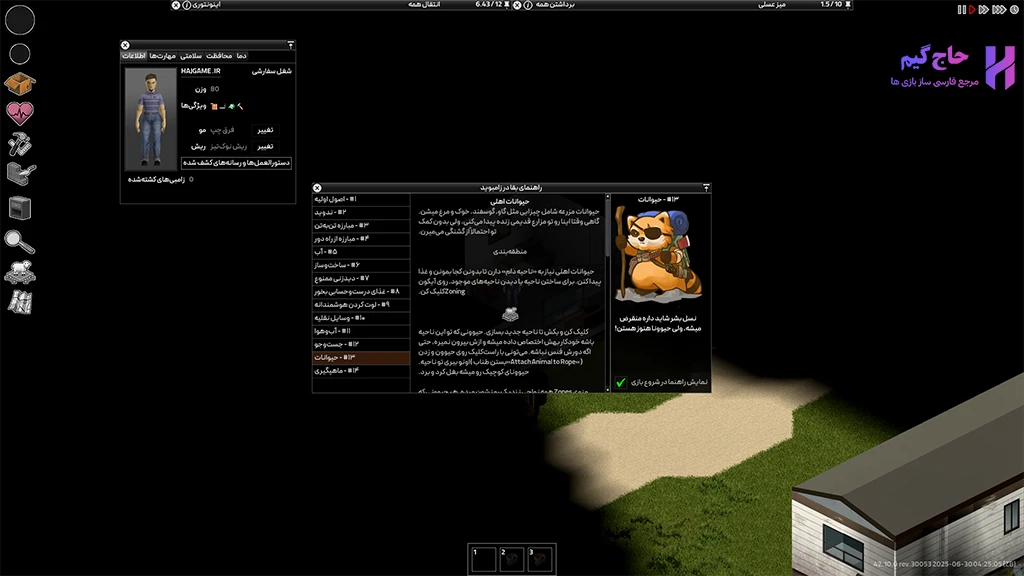Click the zoning icon image inside guide text
Viewport: 1024px width, 576px height.
point(510,314)
